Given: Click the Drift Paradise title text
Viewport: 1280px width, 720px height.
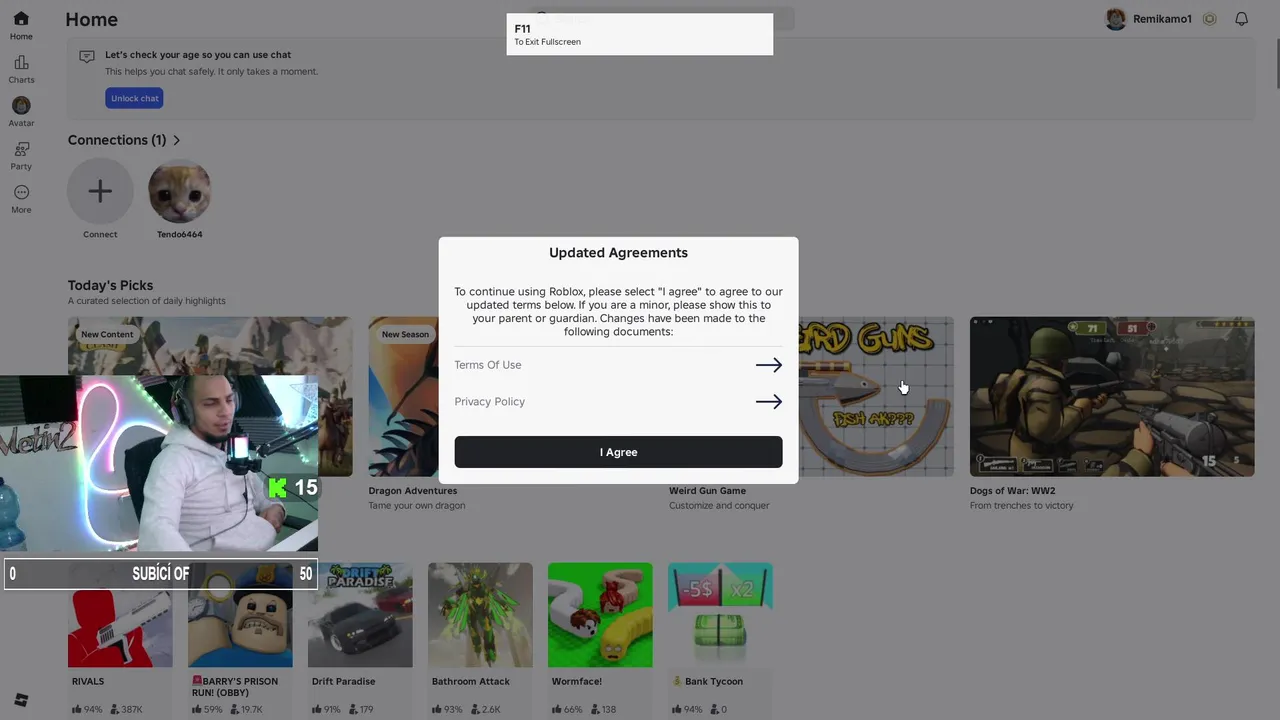Looking at the screenshot, I should click(343, 682).
